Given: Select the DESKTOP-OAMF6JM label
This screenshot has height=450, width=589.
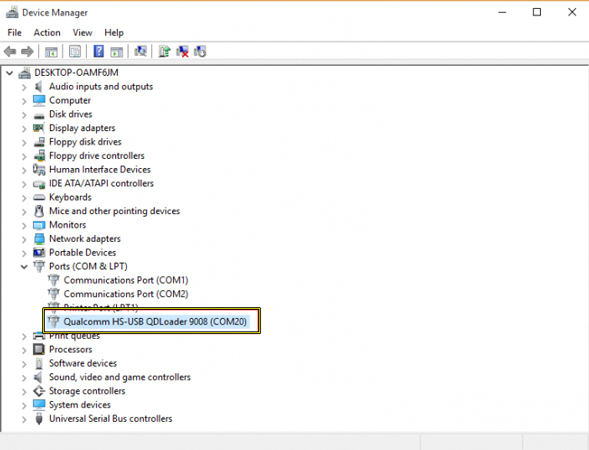Looking at the screenshot, I should 76,72.
